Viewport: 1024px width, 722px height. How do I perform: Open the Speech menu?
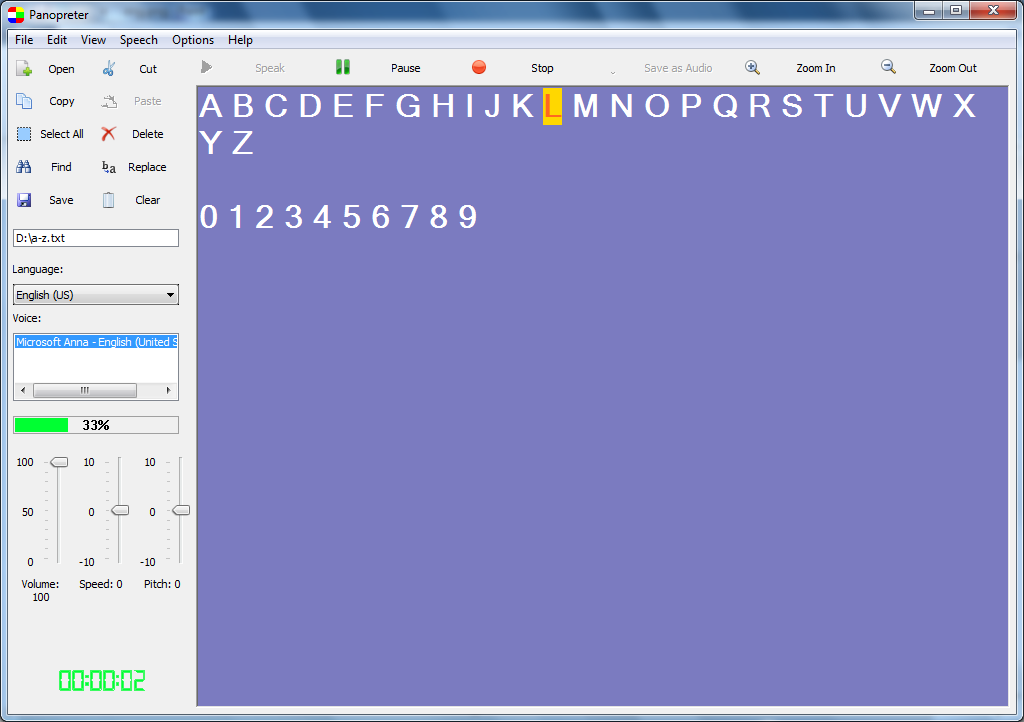click(x=139, y=40)
